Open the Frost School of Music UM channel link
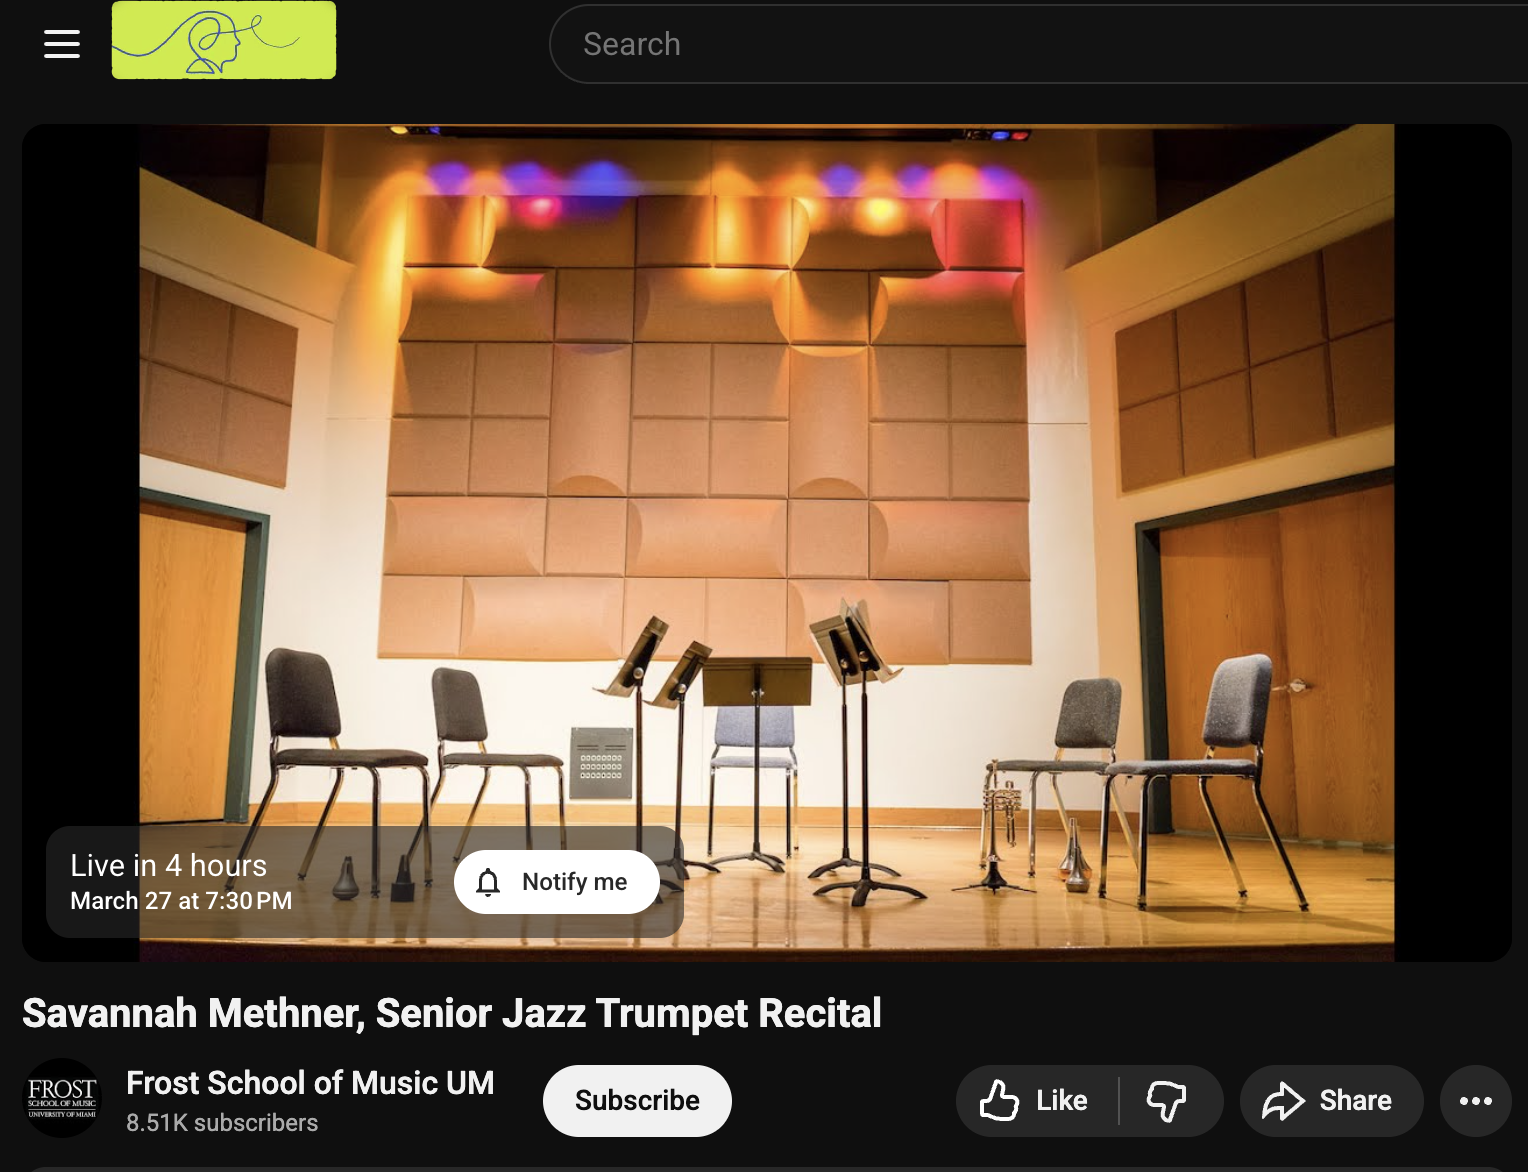The width and height of the screenshot is (1528, 1172). point(310,1083)
